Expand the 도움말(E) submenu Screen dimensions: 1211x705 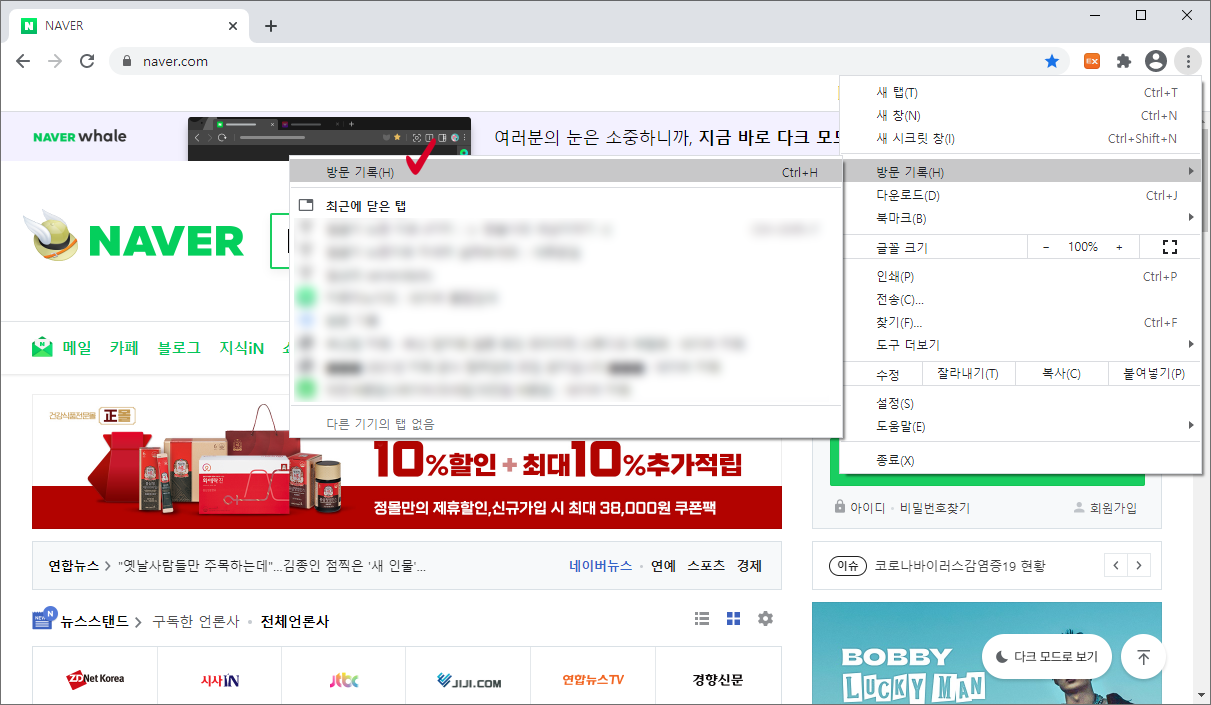(x=1021, y=426)
